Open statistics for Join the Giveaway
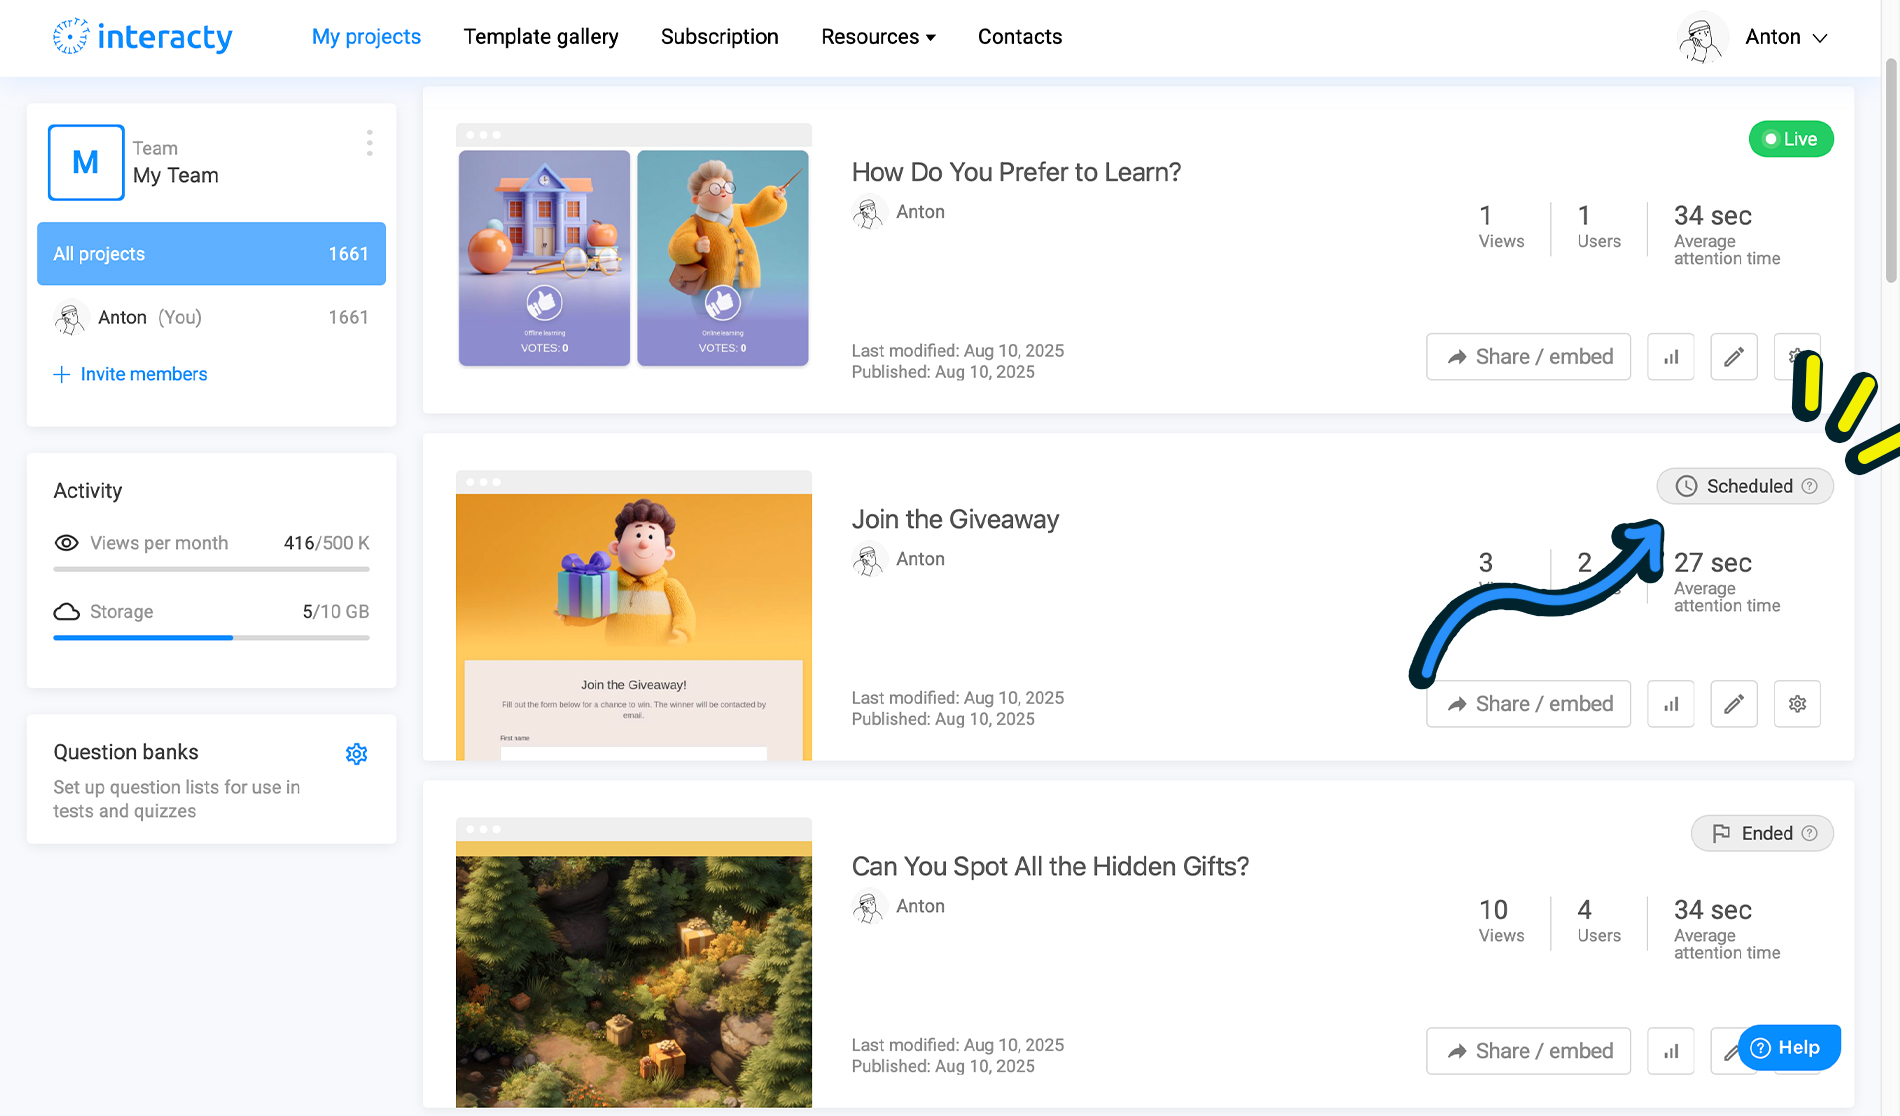Image resolution: width=1900 pixels, height=1116 pixels. tap(1670, 704)
